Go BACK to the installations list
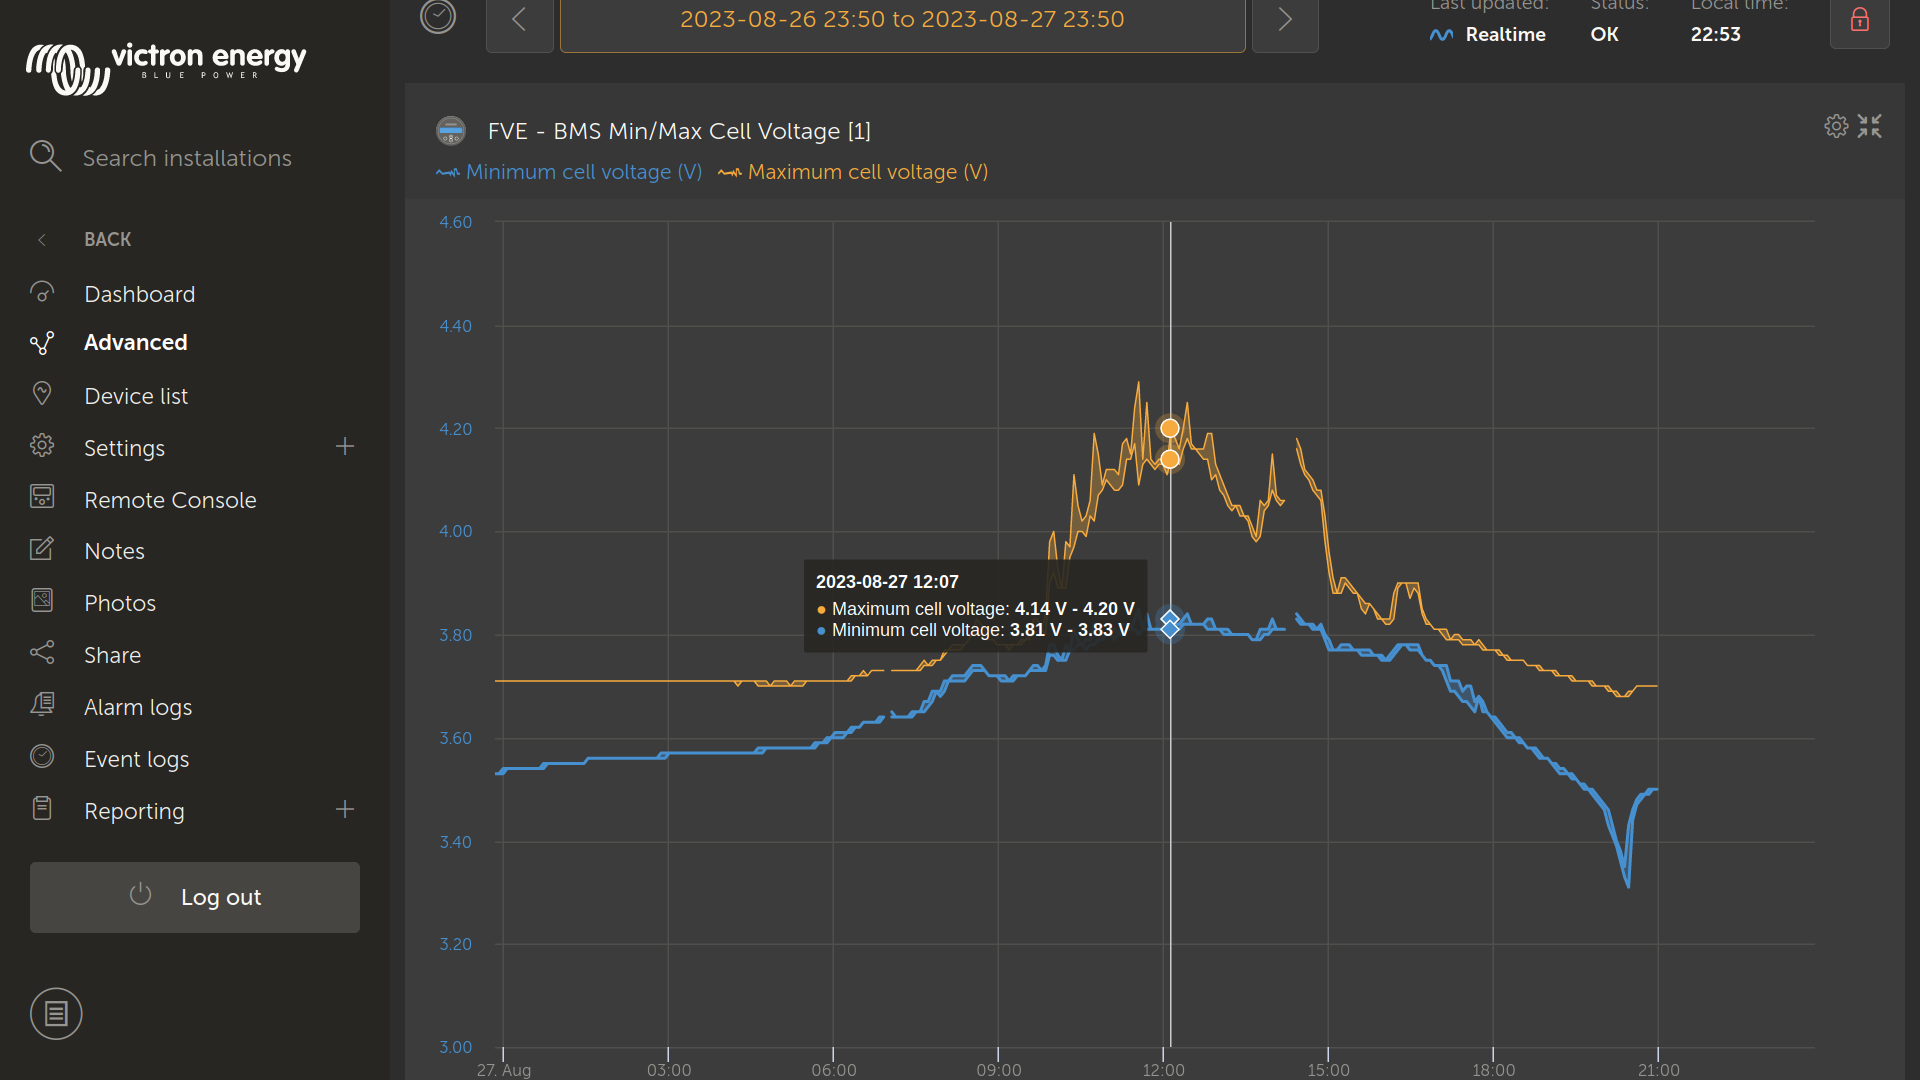The width and height of the screenshot is (1920, 1080). point(107,239)
